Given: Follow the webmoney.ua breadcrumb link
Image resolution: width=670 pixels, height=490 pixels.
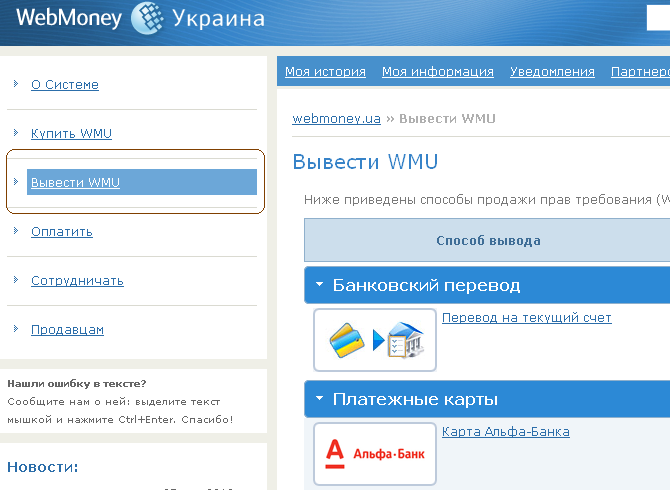Looking at the screenshot, I should coord(336,118).
